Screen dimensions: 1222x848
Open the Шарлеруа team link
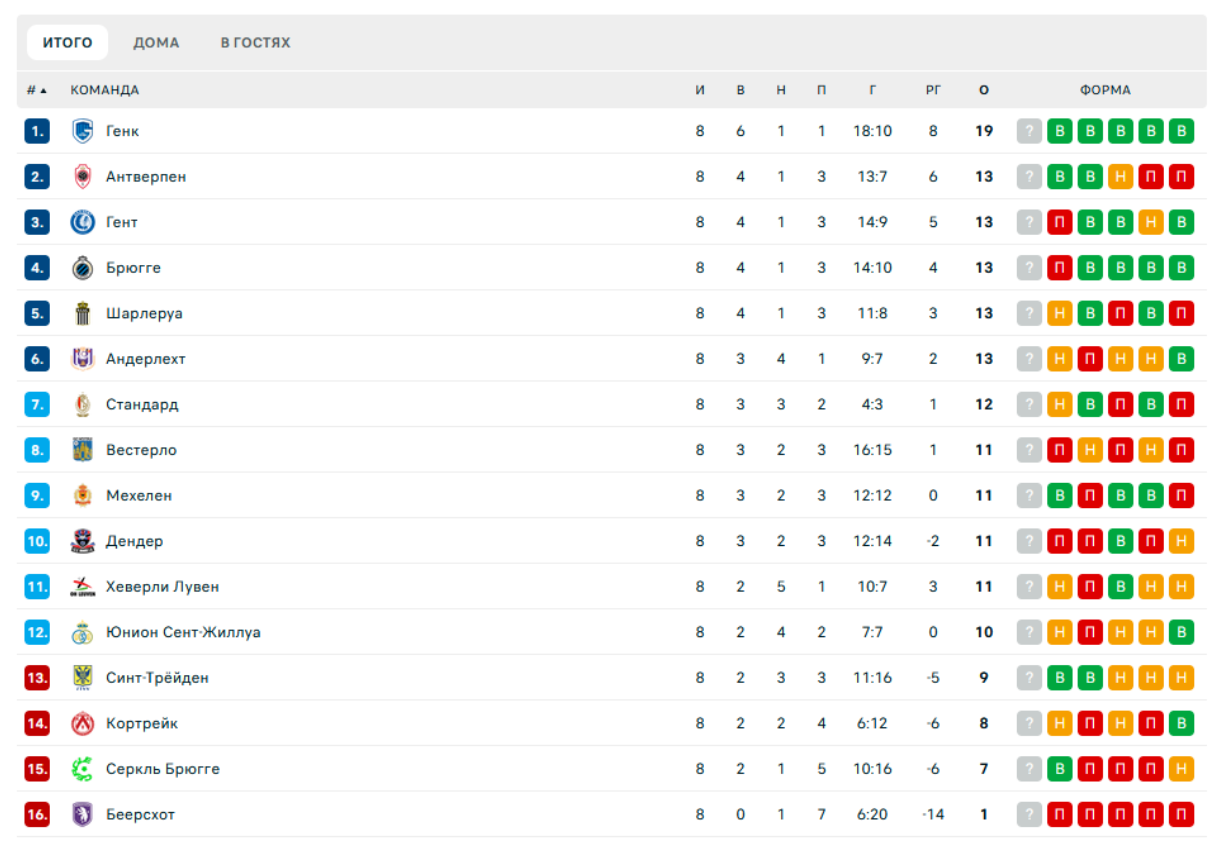(x=144, y=314)
